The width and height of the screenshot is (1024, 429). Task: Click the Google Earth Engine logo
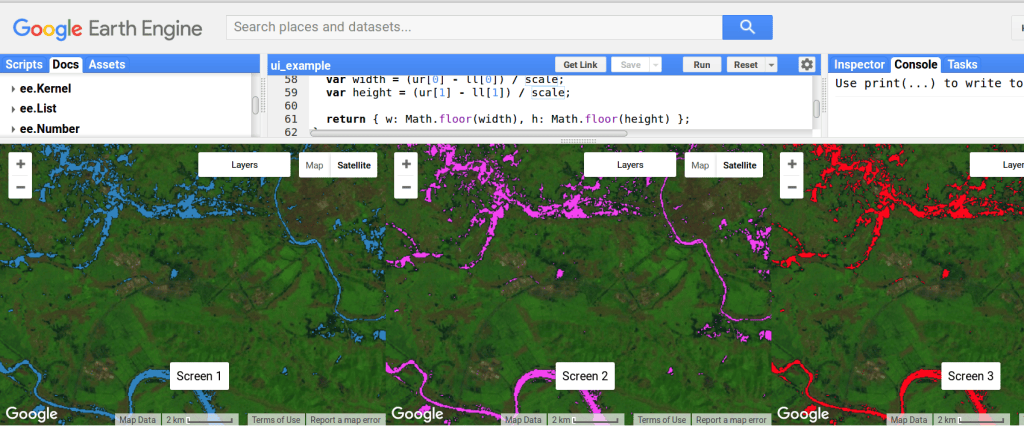click(x=108, y=29)
